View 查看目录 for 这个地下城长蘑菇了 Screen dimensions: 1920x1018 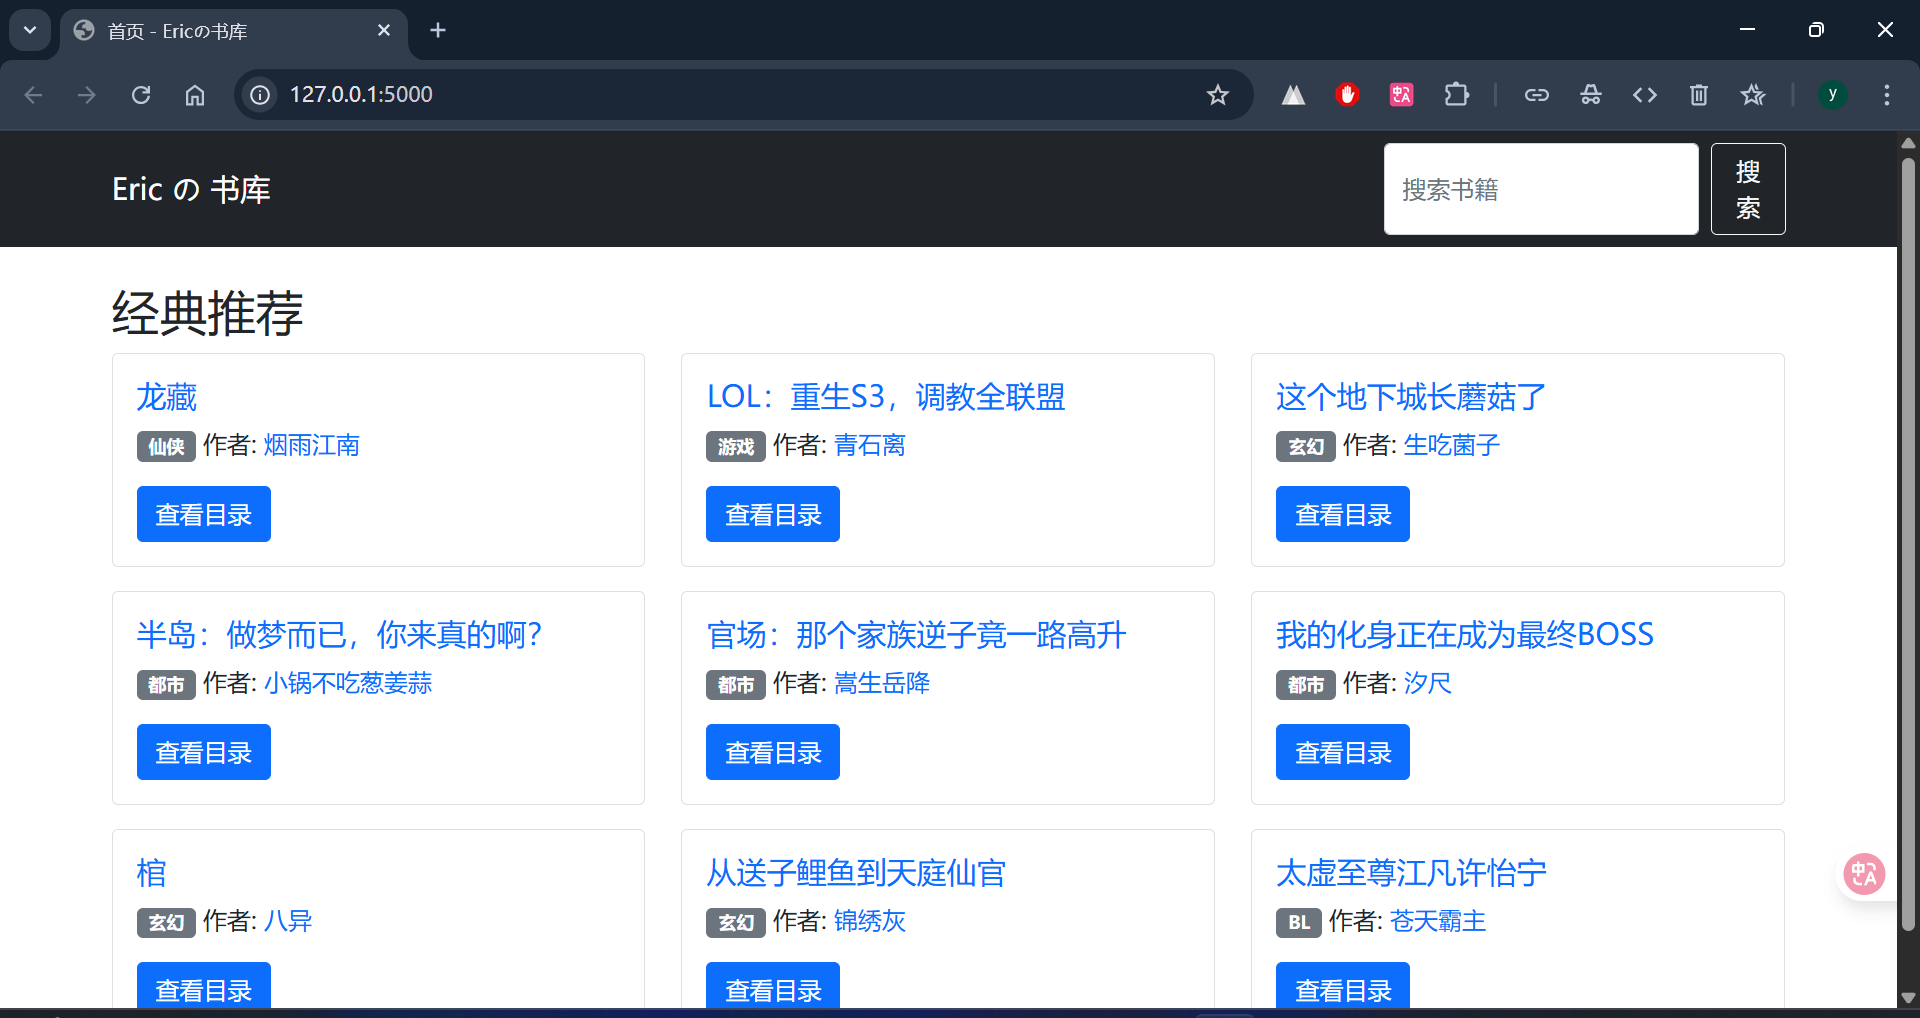click(1343, 514)
